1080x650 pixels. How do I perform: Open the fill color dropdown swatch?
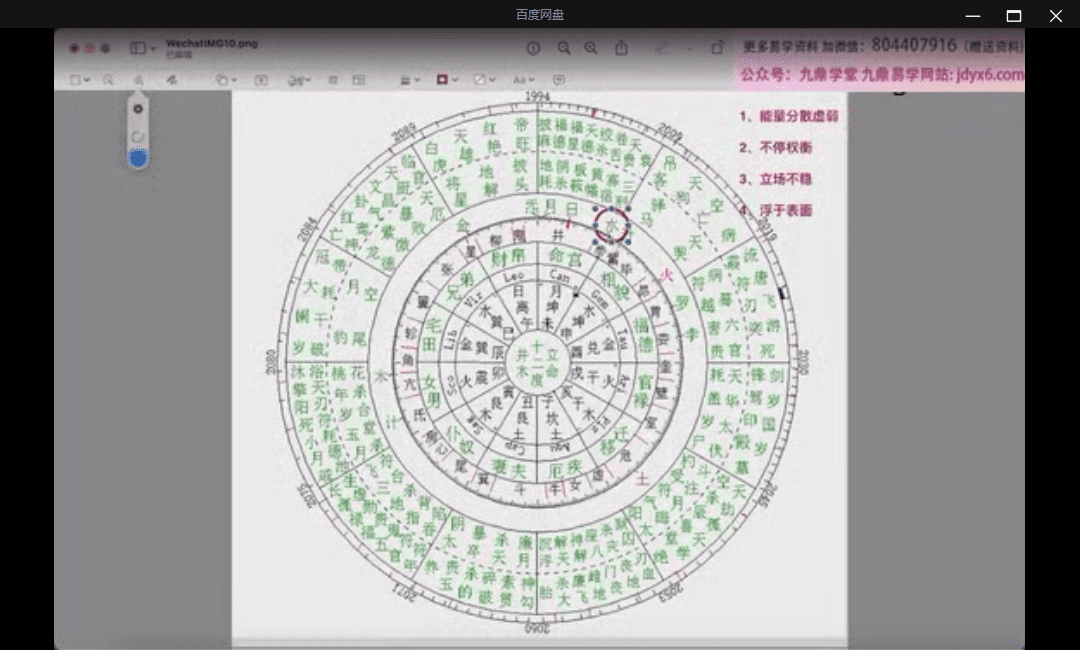tap(484, 80)
